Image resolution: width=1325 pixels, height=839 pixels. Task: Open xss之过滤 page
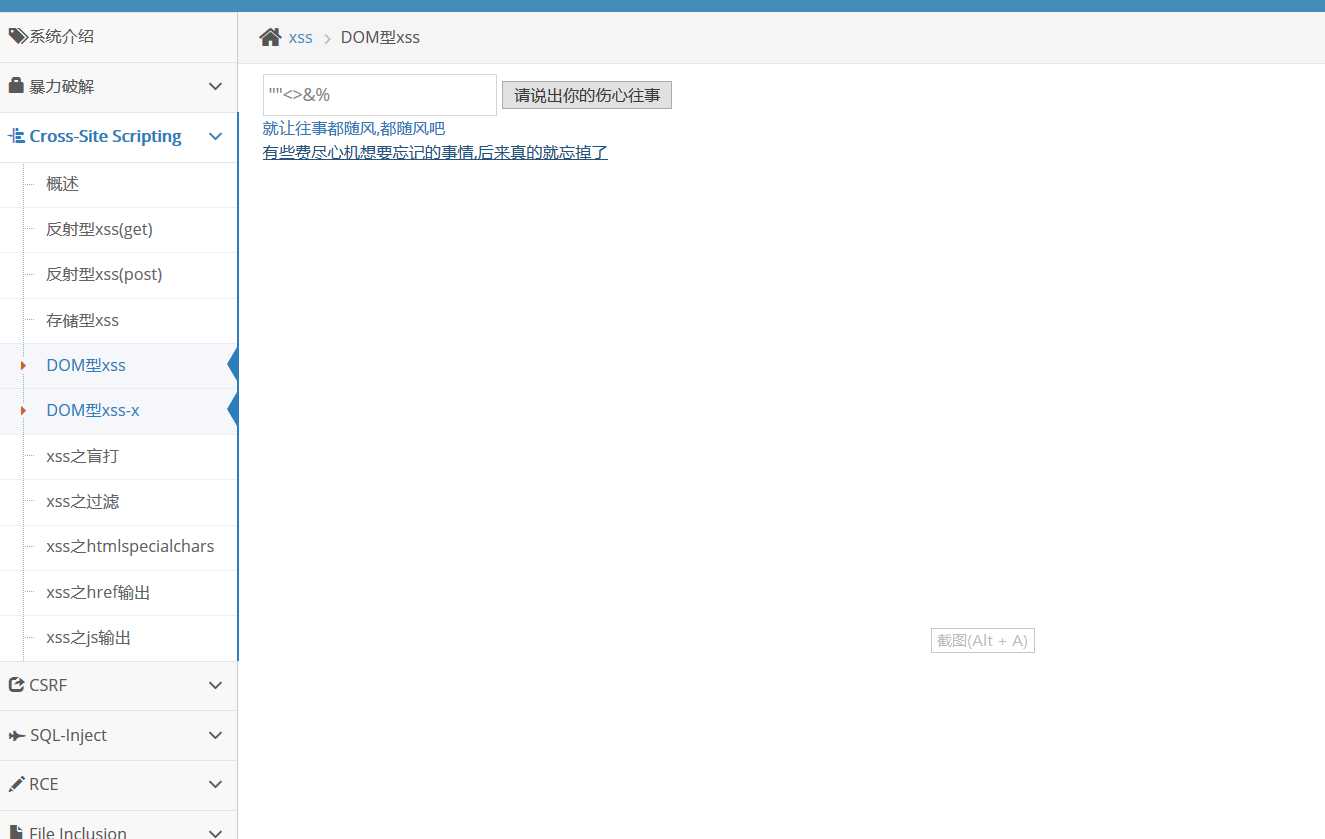(x=119, y=502)
